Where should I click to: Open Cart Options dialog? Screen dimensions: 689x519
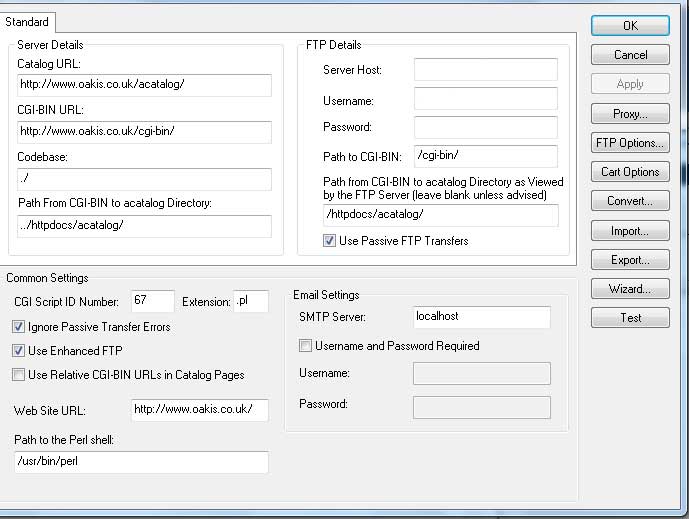[629, 172]
